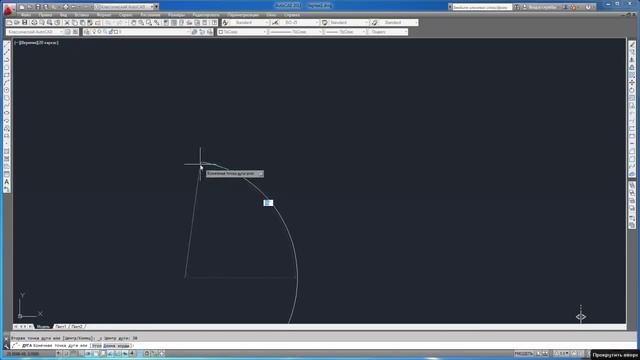The image size is (640, 360).
Task: Open the Properties palette icon
Action: 166,23
